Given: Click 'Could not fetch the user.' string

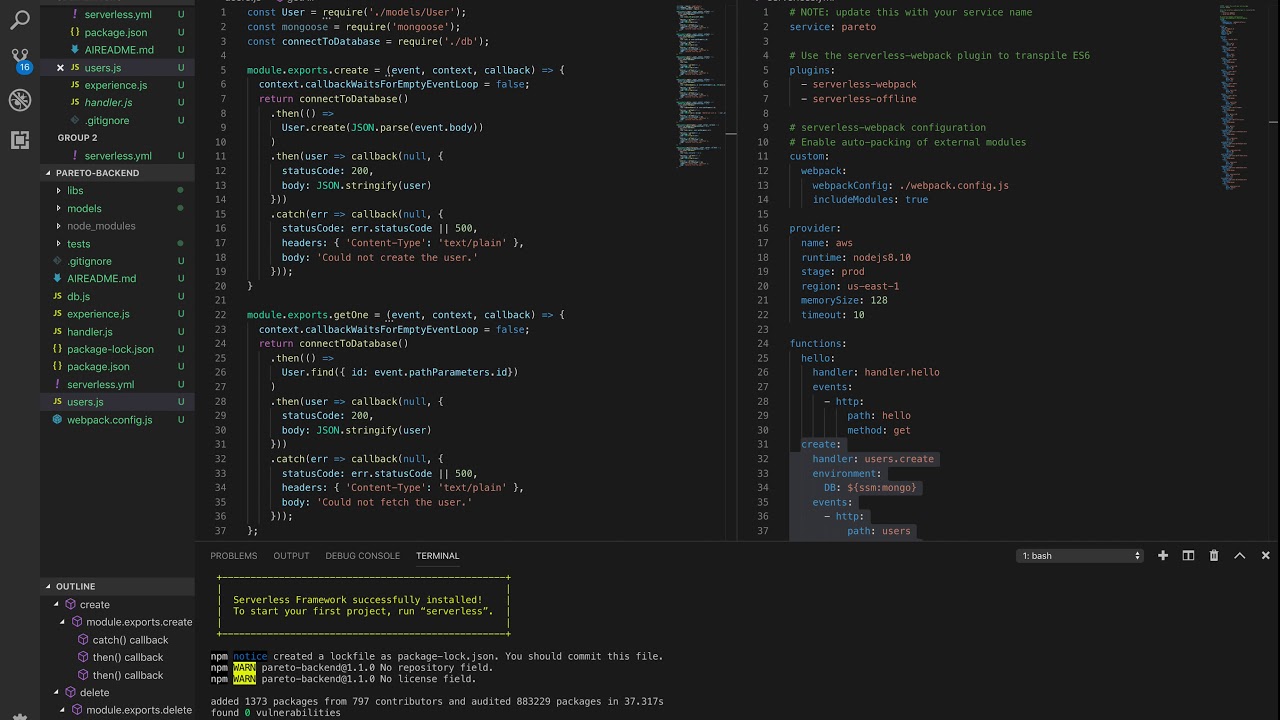Looking at the screenshot, I should pos(394,502).
